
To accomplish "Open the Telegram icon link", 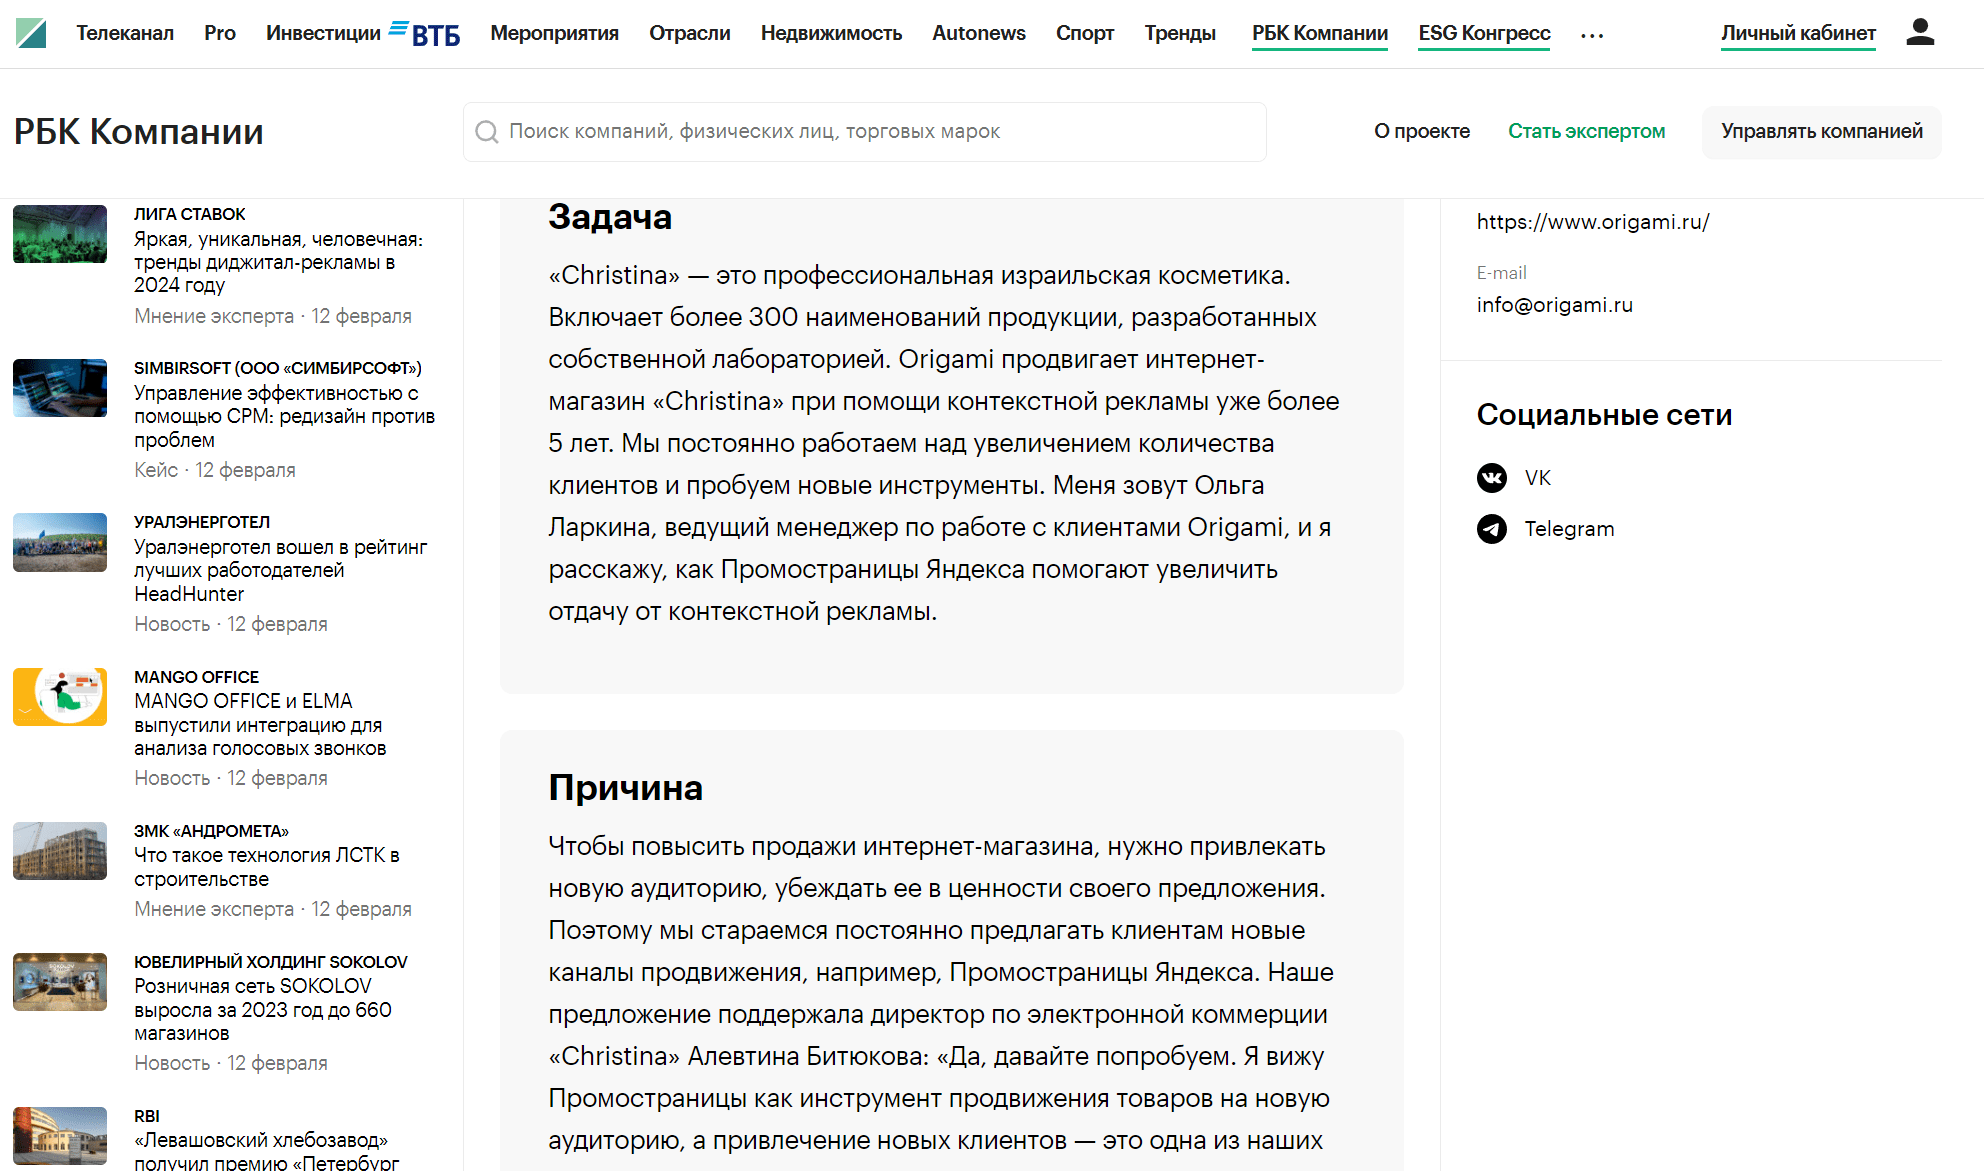I will [1492, 529].
